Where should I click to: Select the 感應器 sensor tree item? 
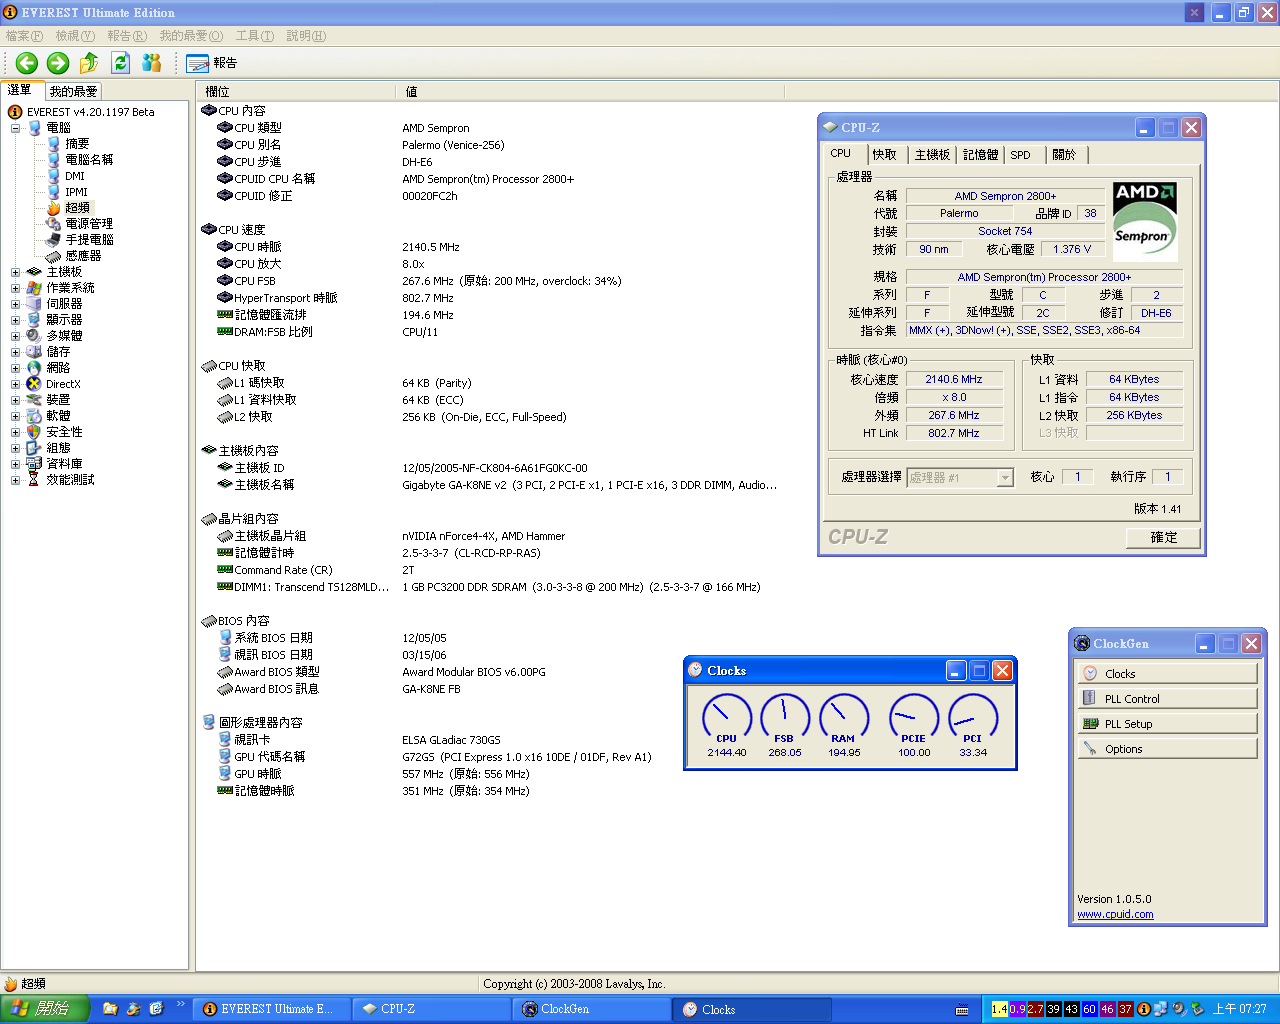[83, 256]
